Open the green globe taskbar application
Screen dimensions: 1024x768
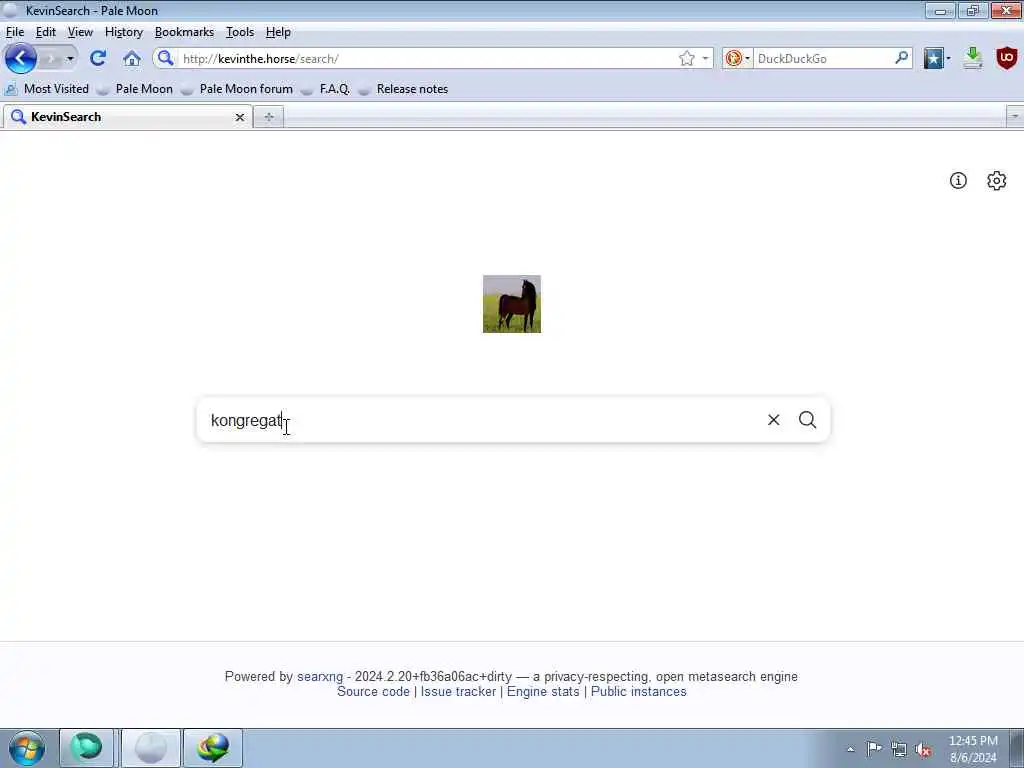(86, 748)
